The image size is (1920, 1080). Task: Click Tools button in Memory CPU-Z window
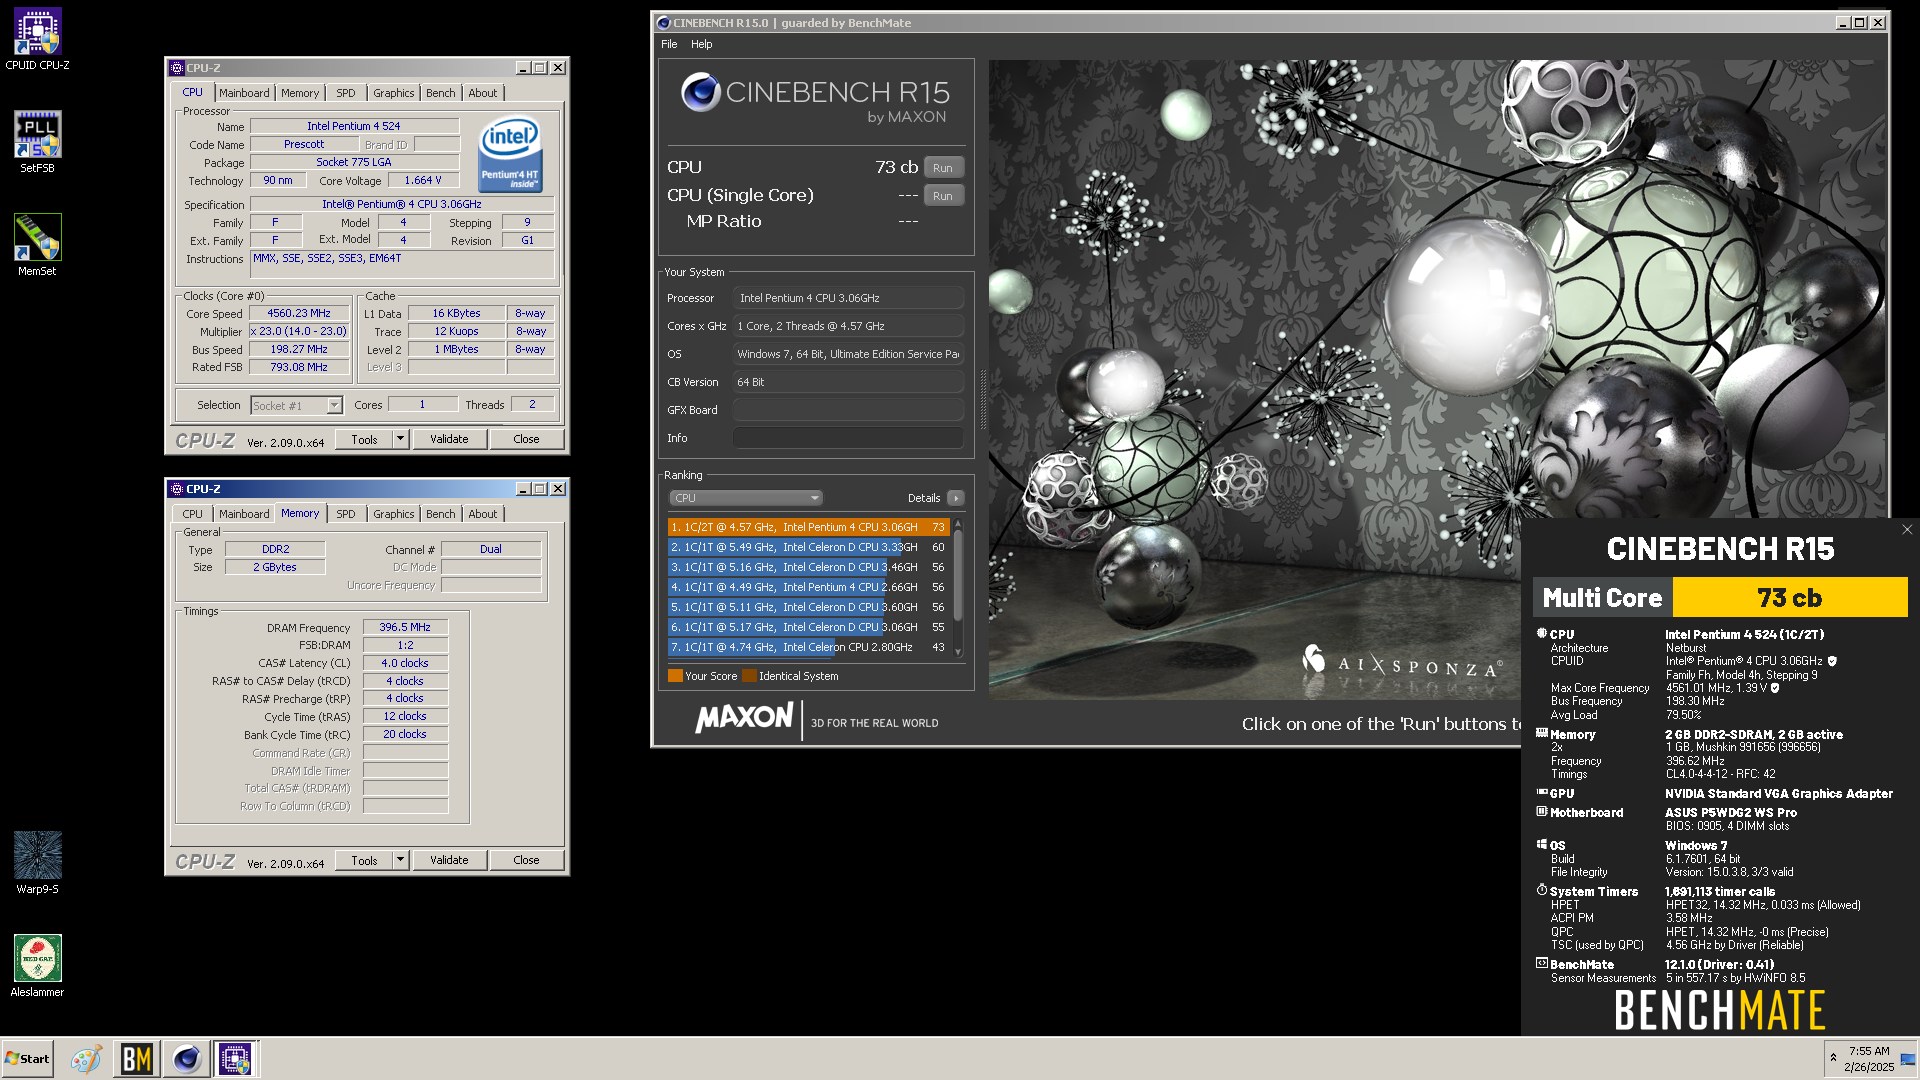coord(364,860)
